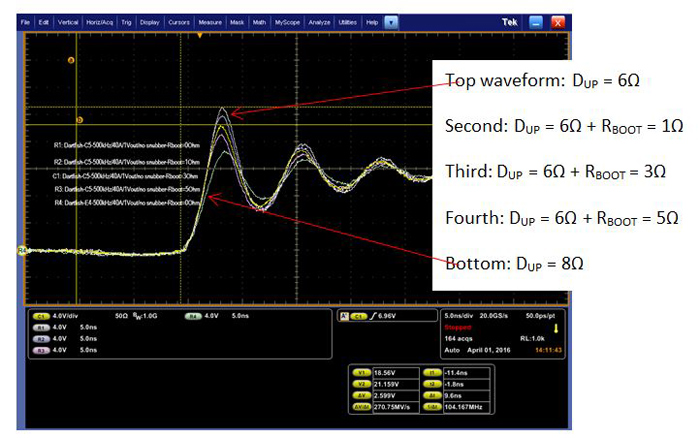
Task: Expand the menu bar dropdown arrow after Help
Action: (x=391, y=21)
